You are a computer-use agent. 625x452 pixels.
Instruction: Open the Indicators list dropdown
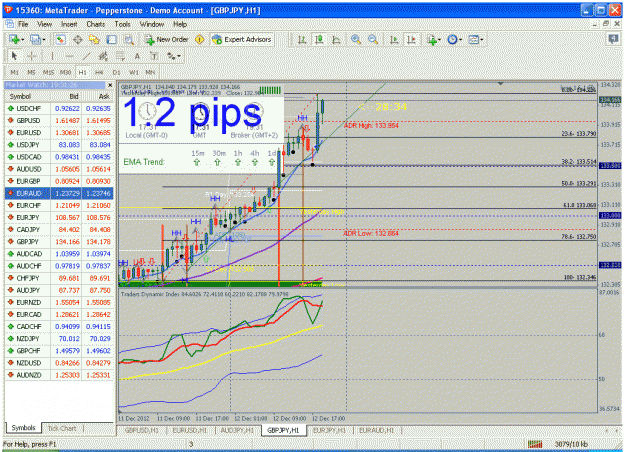coord(433,39)
